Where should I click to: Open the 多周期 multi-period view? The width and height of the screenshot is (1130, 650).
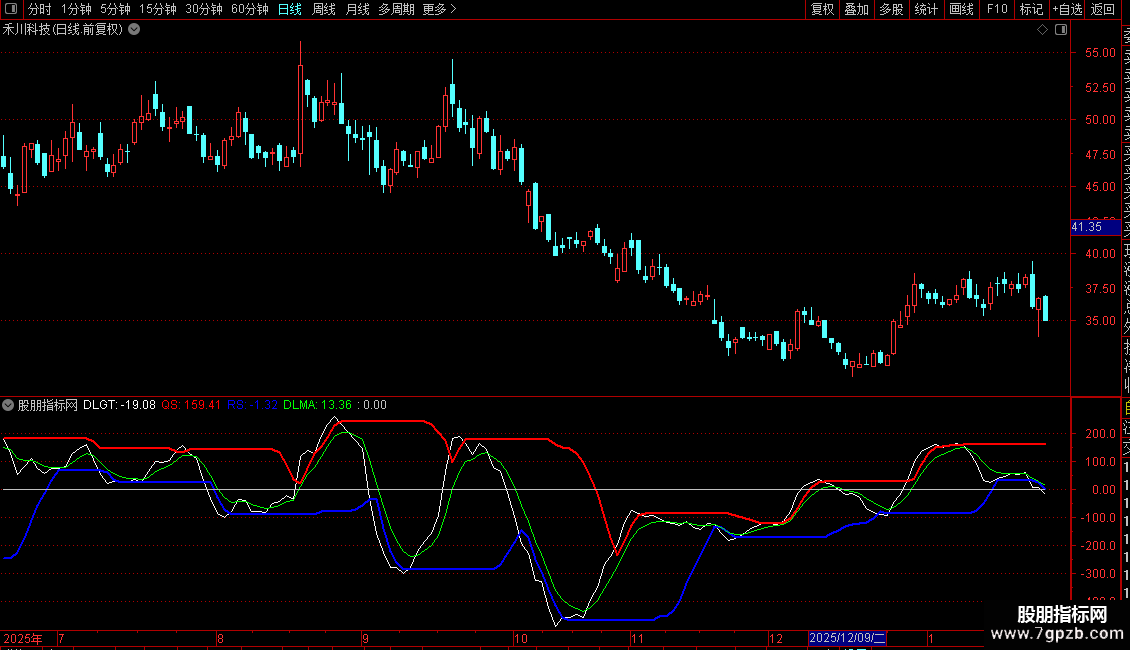(396, 9)
